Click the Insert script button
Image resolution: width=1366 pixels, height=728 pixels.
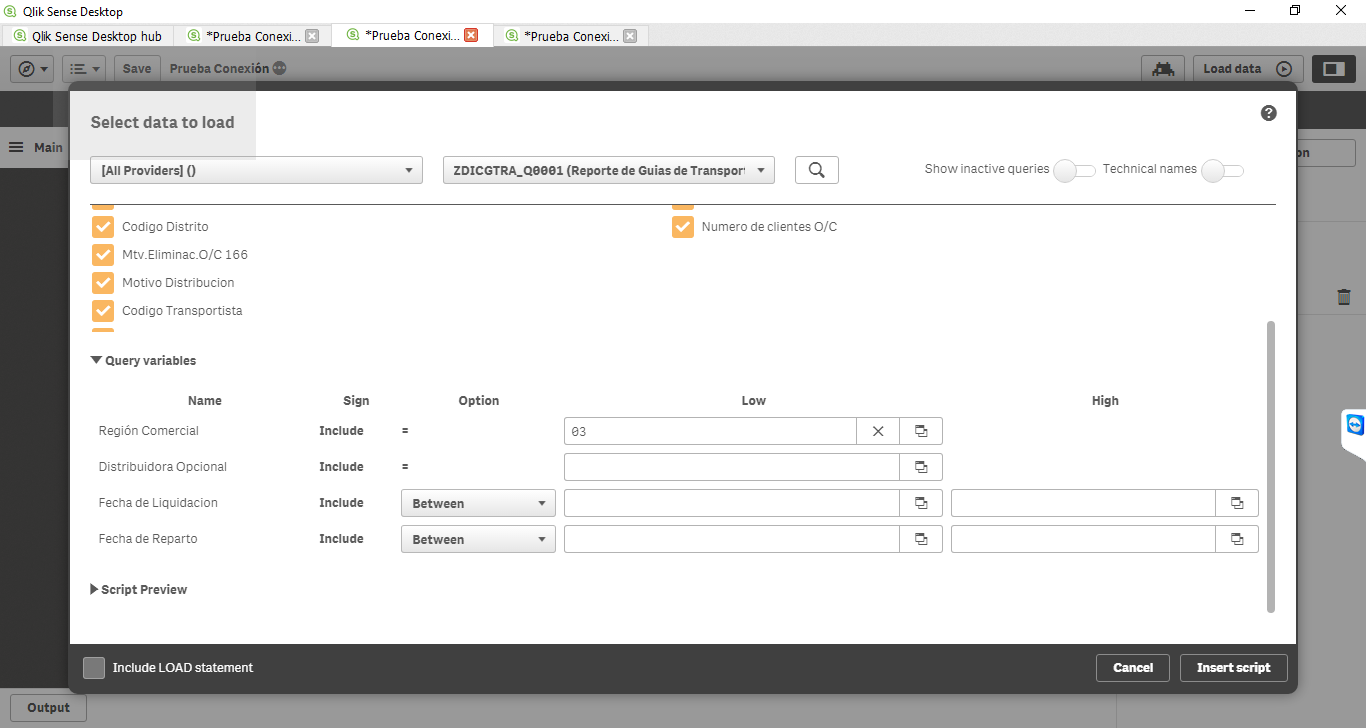[x=1234, y=668]
